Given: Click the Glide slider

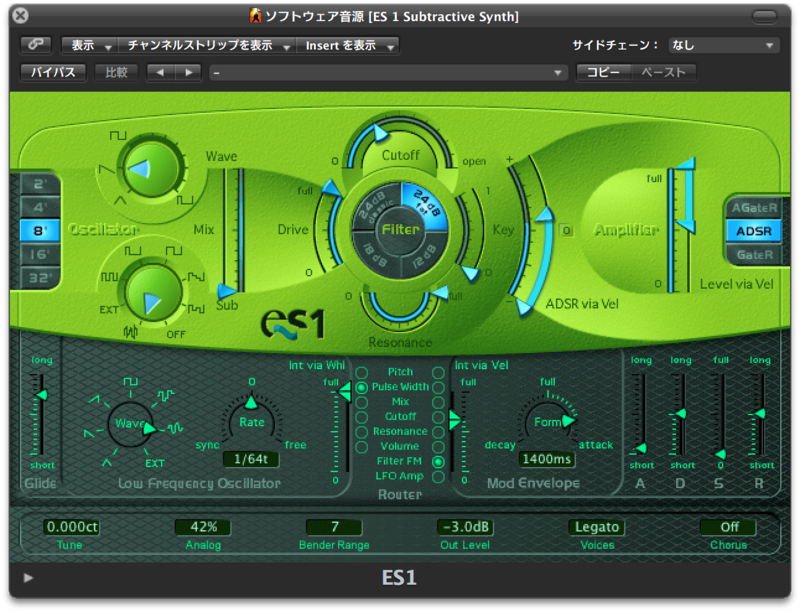Looking at the screenshot, I should coord(40,414).
